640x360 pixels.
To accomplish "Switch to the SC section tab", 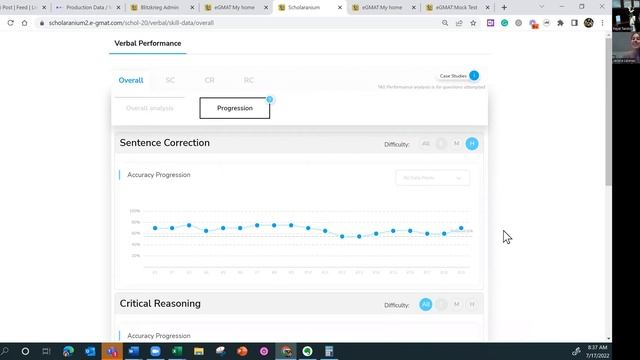I will click(170, 80).
